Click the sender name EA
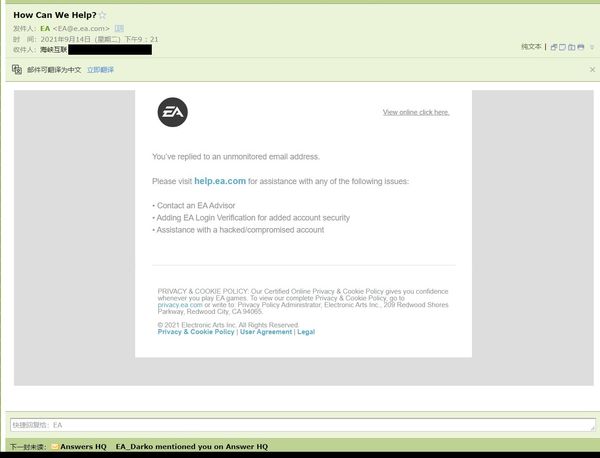 click(45, 28)
